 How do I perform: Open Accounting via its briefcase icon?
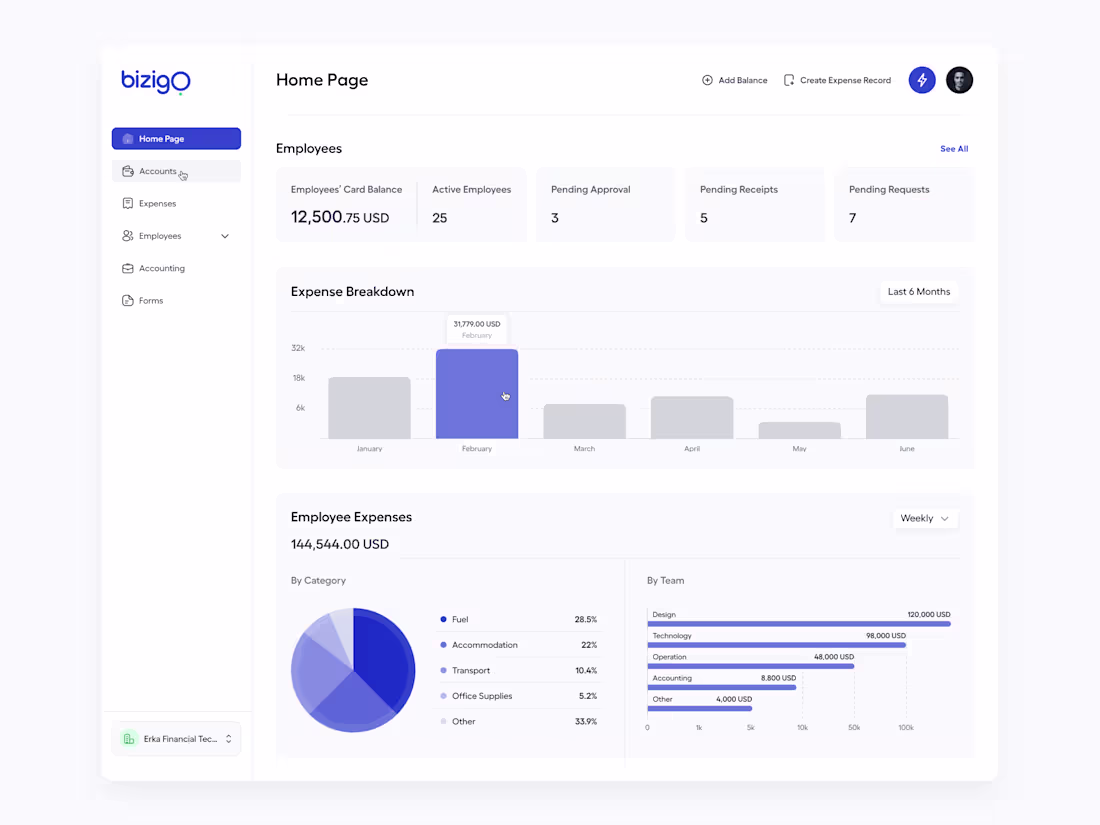click(x=128, y=268)
